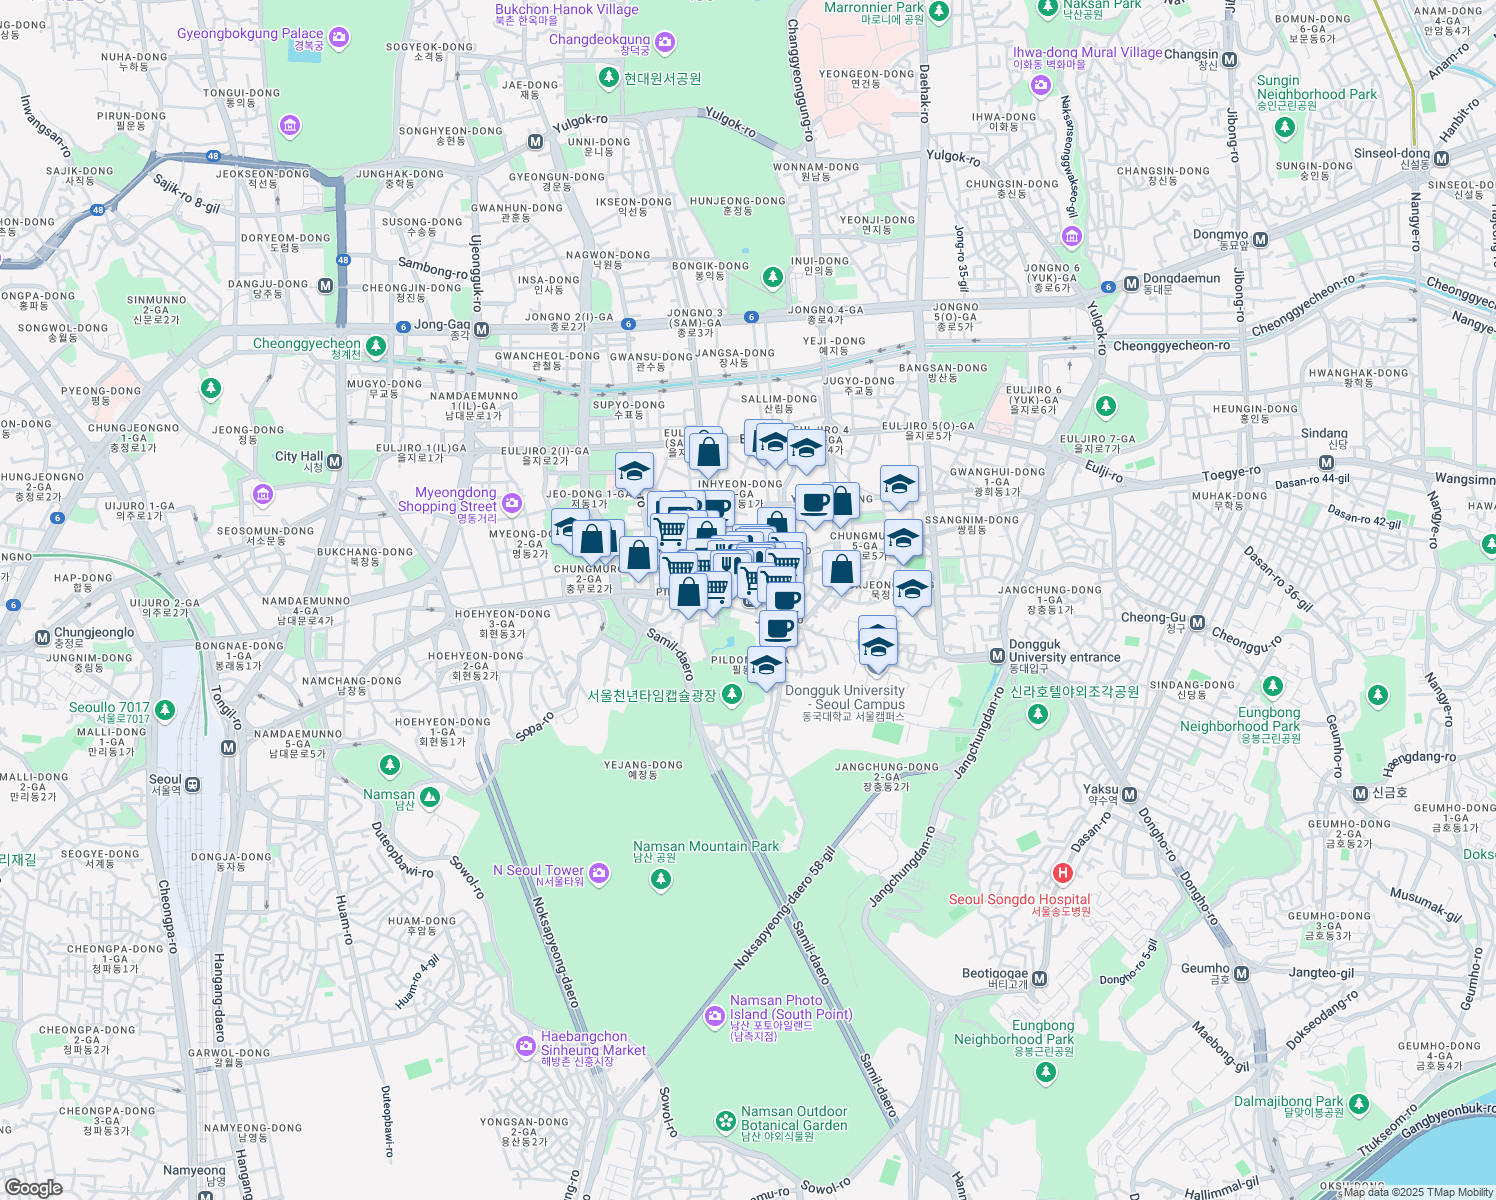Select the Jong-Gag metro station icon

481,330
